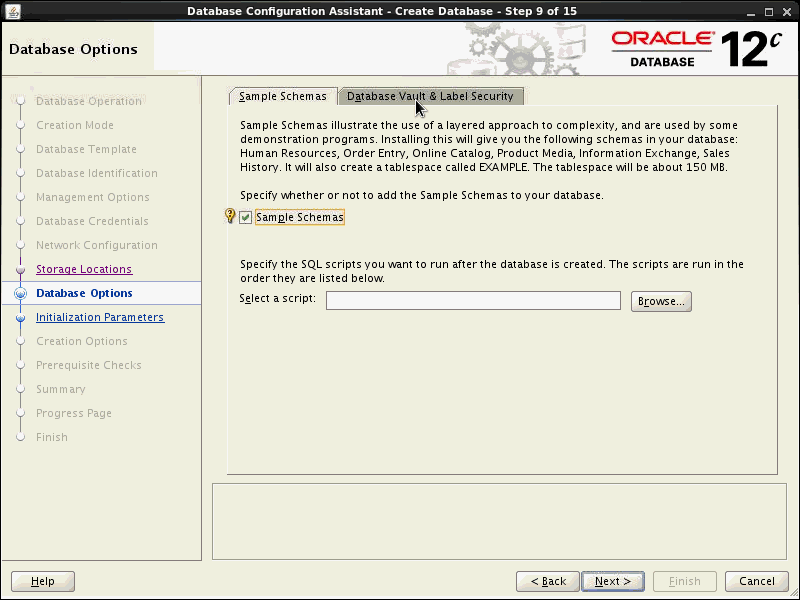Open Initialization Parameters step link
The width and height of the screenshot is (800, 600).
point(100,317)
